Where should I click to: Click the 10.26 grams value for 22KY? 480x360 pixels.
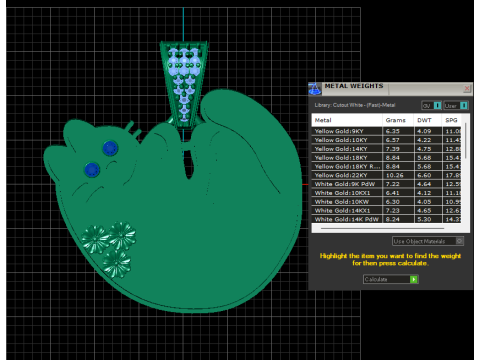395,175
